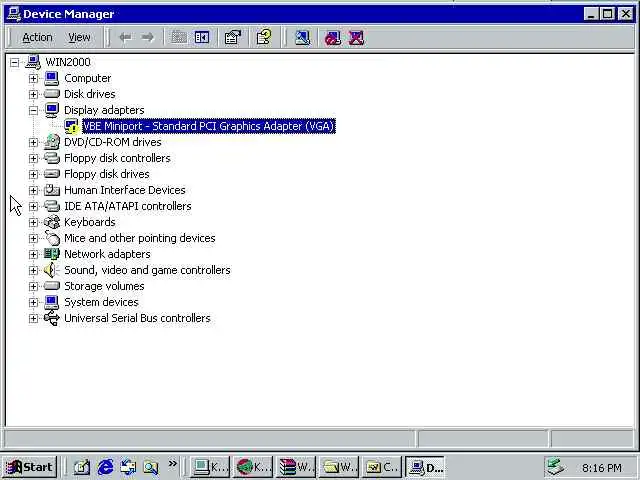Image resolution: width=640 pixels, height=480 pixels.
Task: Switch to the C... taskbar button
Action: [382, 467]
